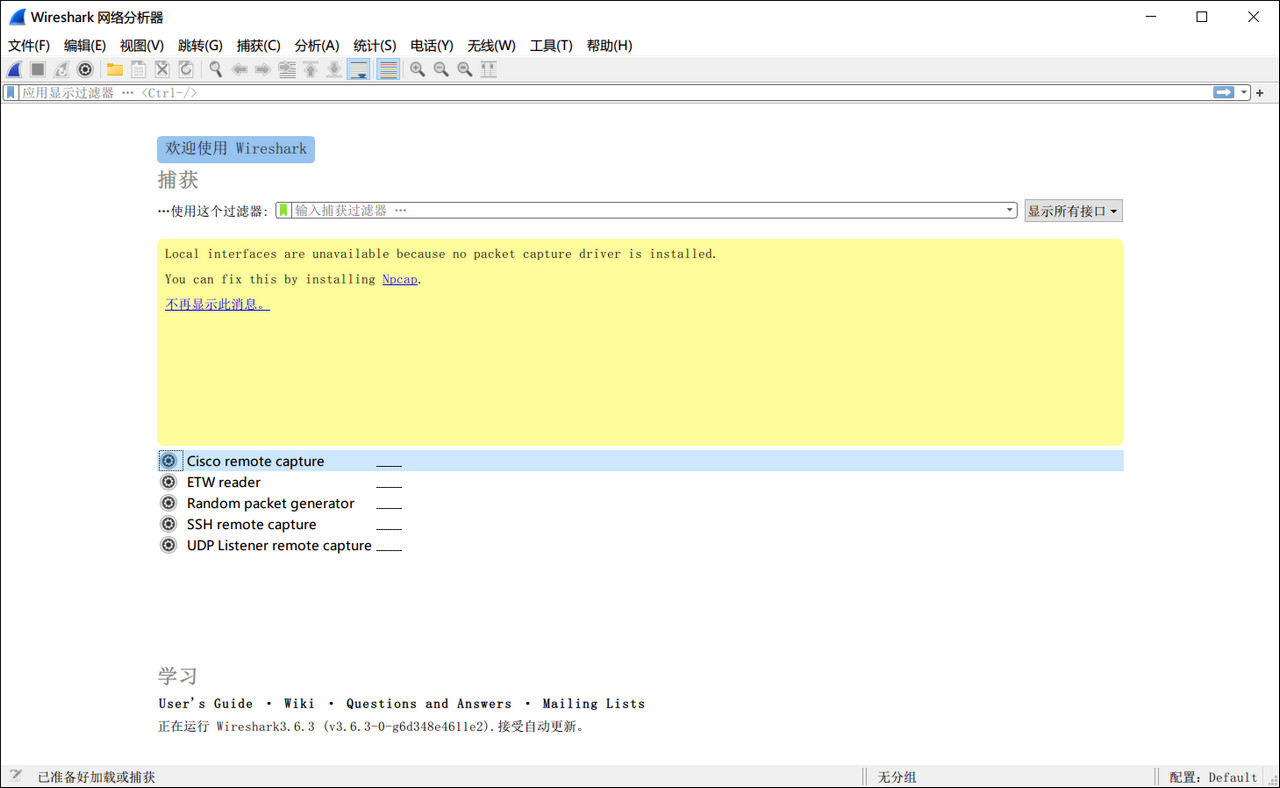Open capture filter history dropdown
This screenshot has height=788, width=1280.
click(x=1010, y=210)
